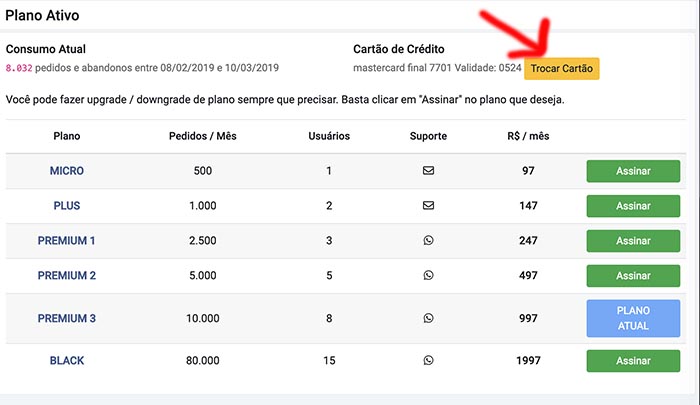Click the Trocar Cartão button
Screen dimensions: 700x405
562,68
